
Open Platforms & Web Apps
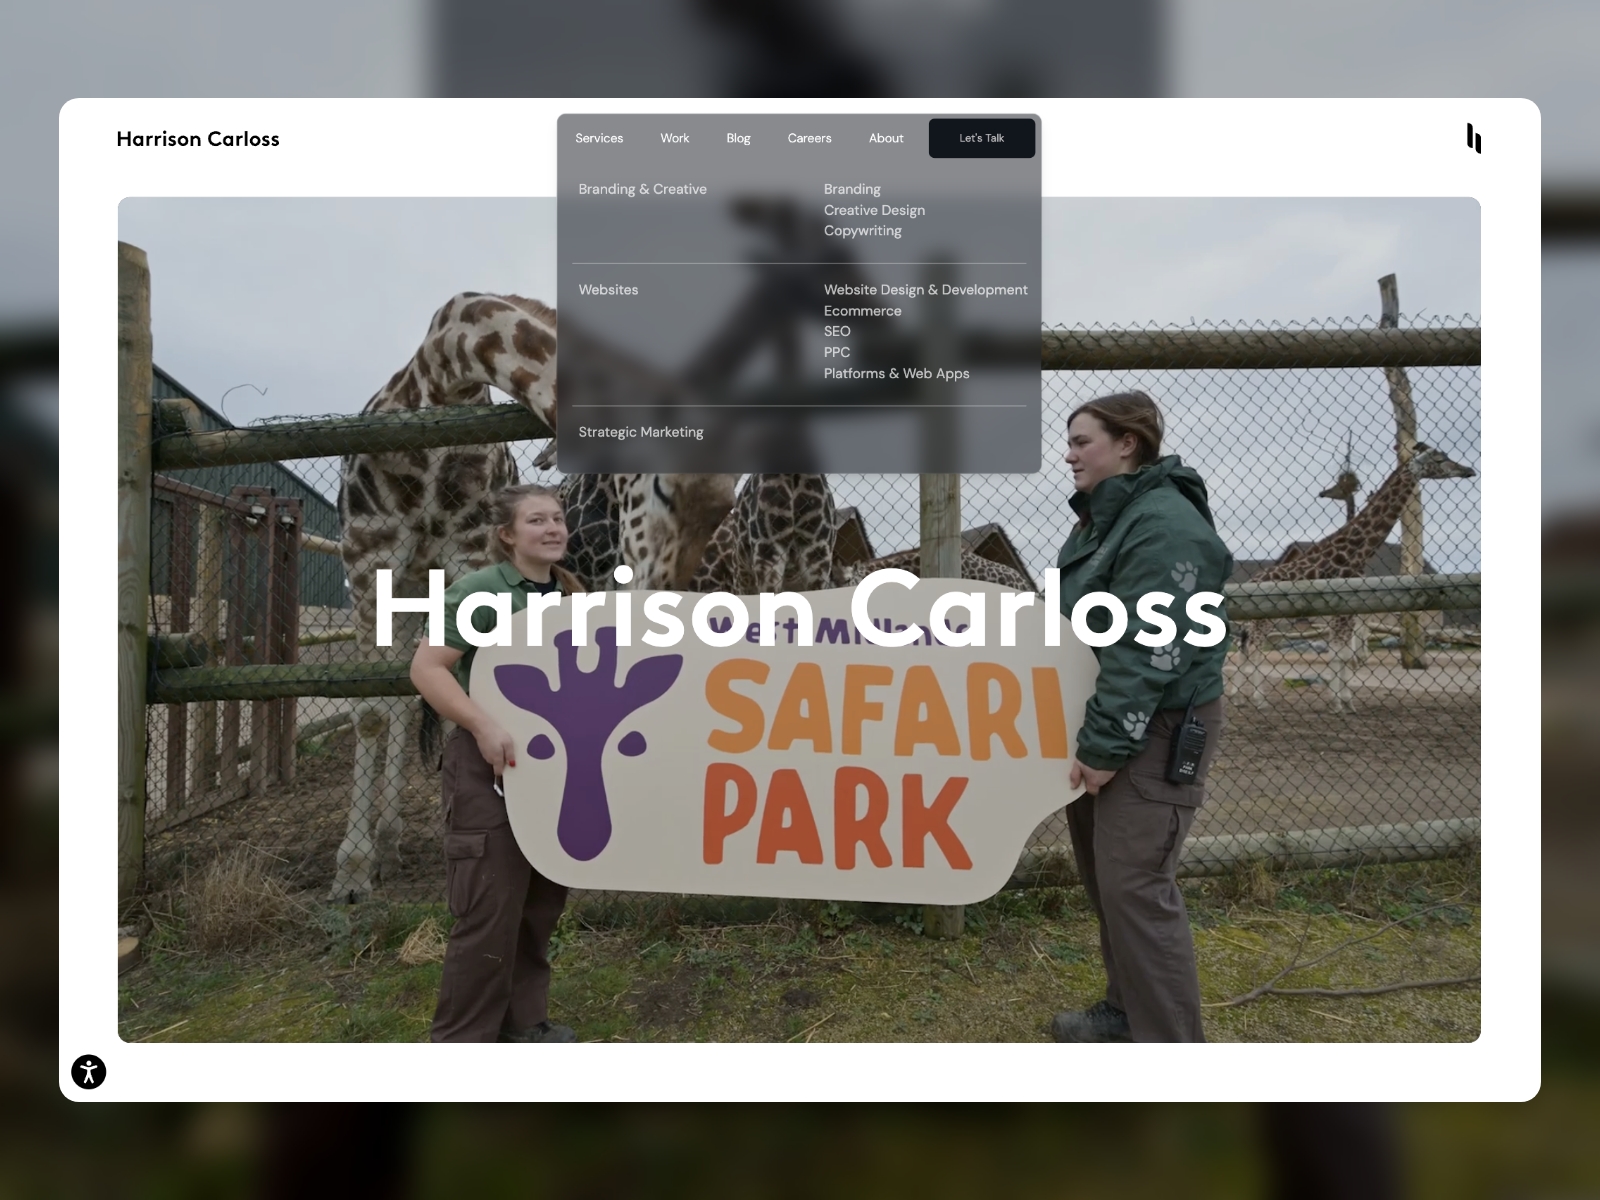coord(896,373)
